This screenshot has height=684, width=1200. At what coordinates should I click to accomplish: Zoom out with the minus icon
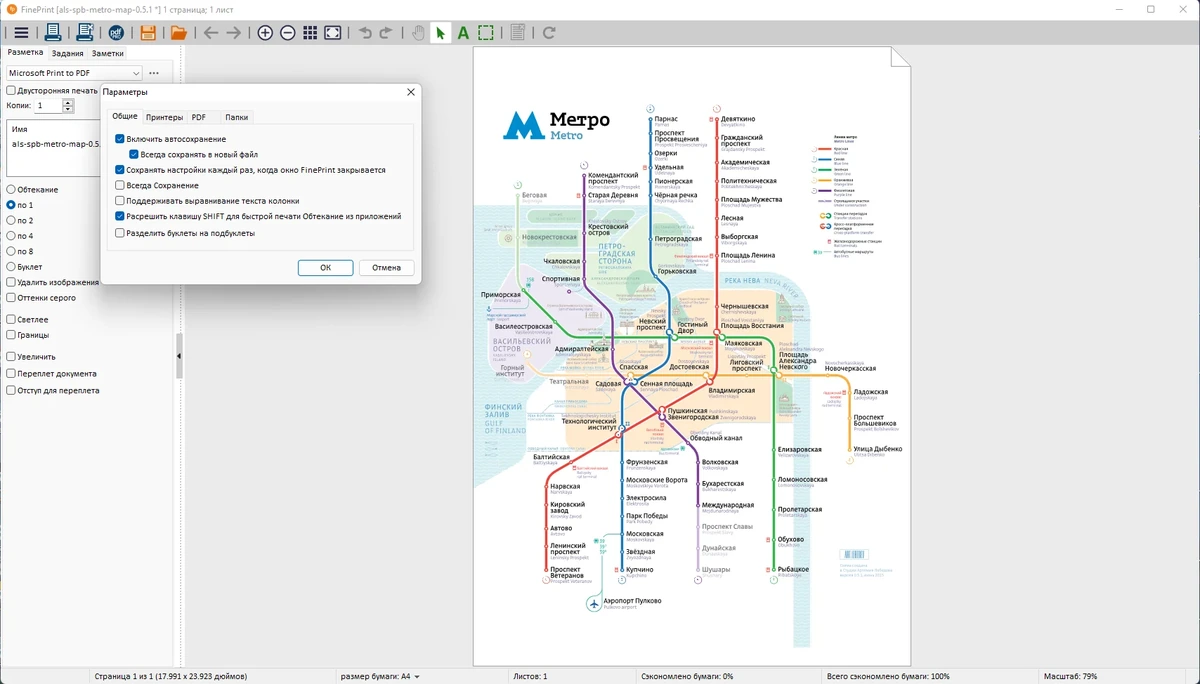pos(287,33)
